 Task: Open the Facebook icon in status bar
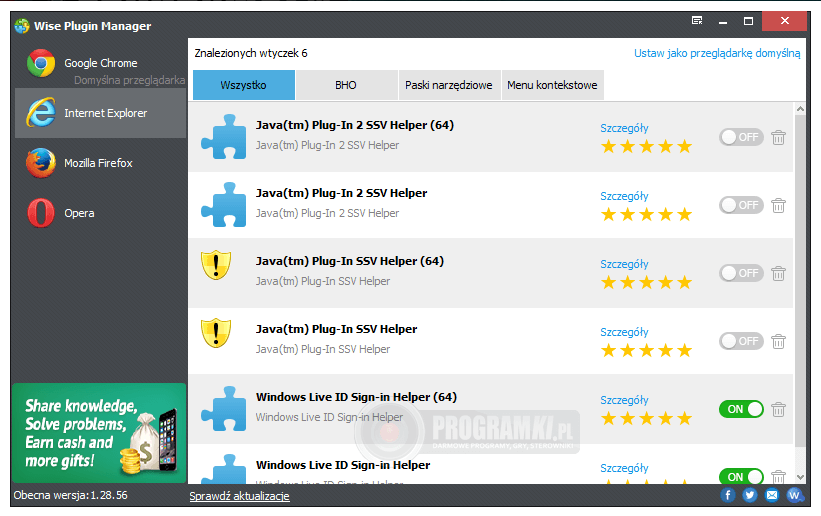[727, 495]
